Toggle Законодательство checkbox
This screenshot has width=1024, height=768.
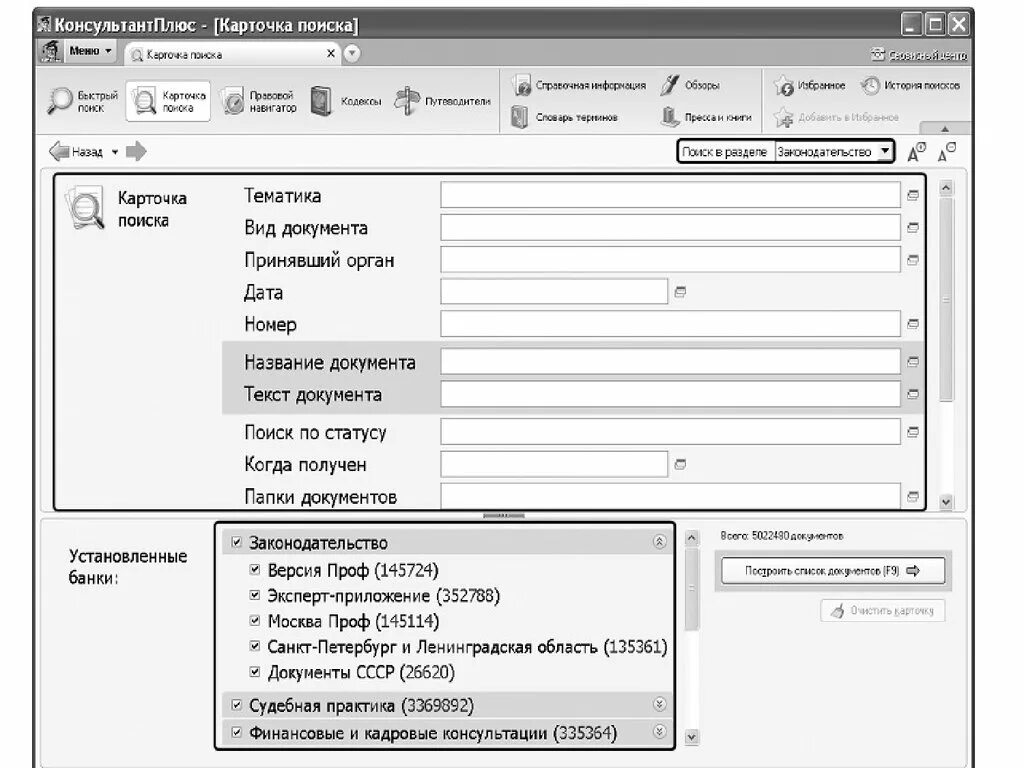click(x=236, y=542)
